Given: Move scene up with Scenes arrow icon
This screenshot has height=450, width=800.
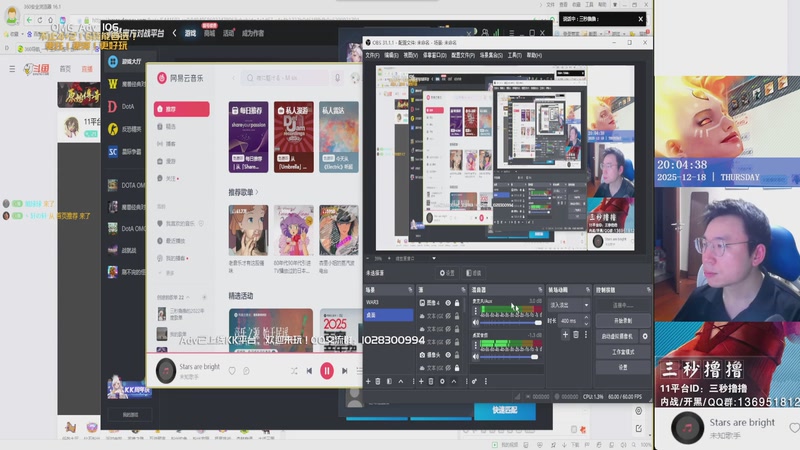Looking at the screenshot, I should [401, 381].
